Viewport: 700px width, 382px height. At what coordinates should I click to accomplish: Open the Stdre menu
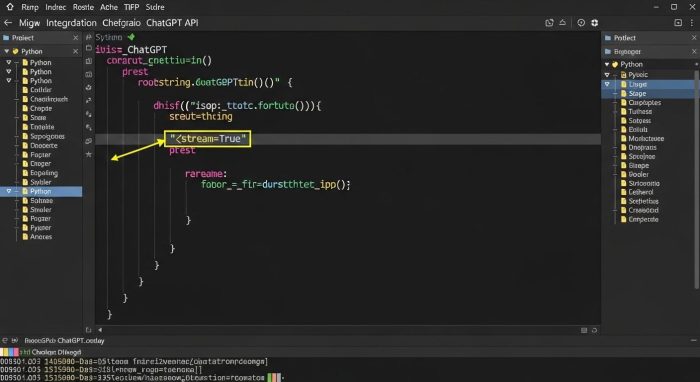pyautogui.click(x=155, y=7)
